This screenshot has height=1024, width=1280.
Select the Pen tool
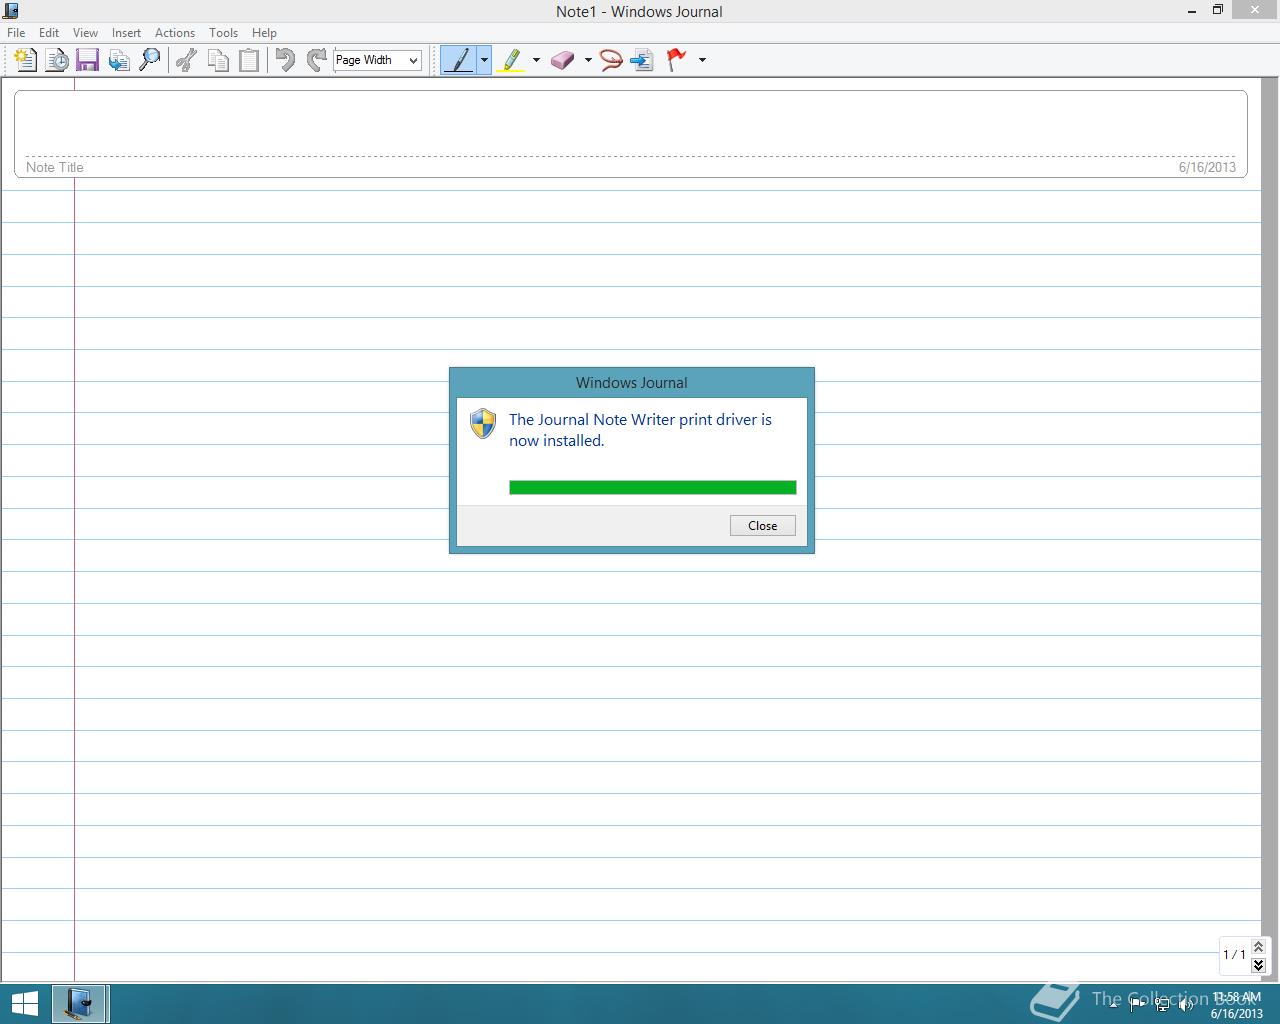[x=458, y=60]
